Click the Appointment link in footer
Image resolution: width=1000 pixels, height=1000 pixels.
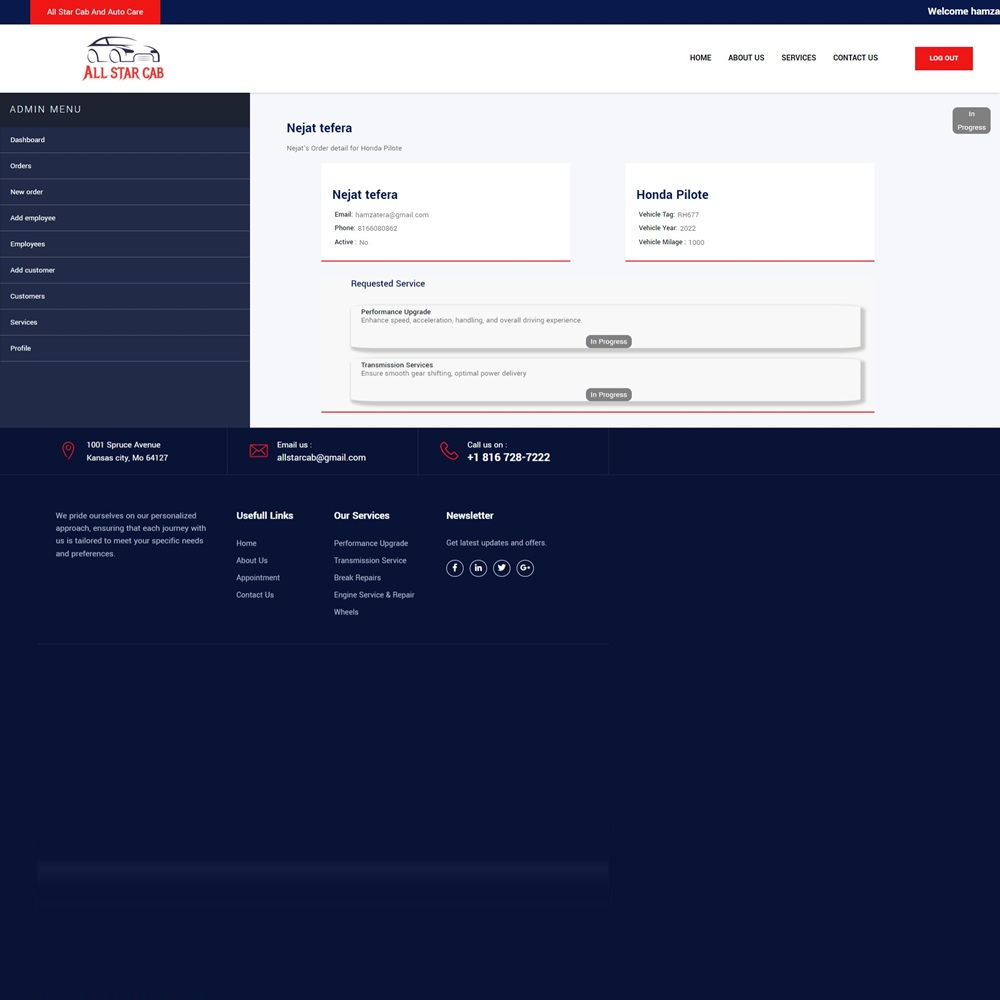coord(258,578)
